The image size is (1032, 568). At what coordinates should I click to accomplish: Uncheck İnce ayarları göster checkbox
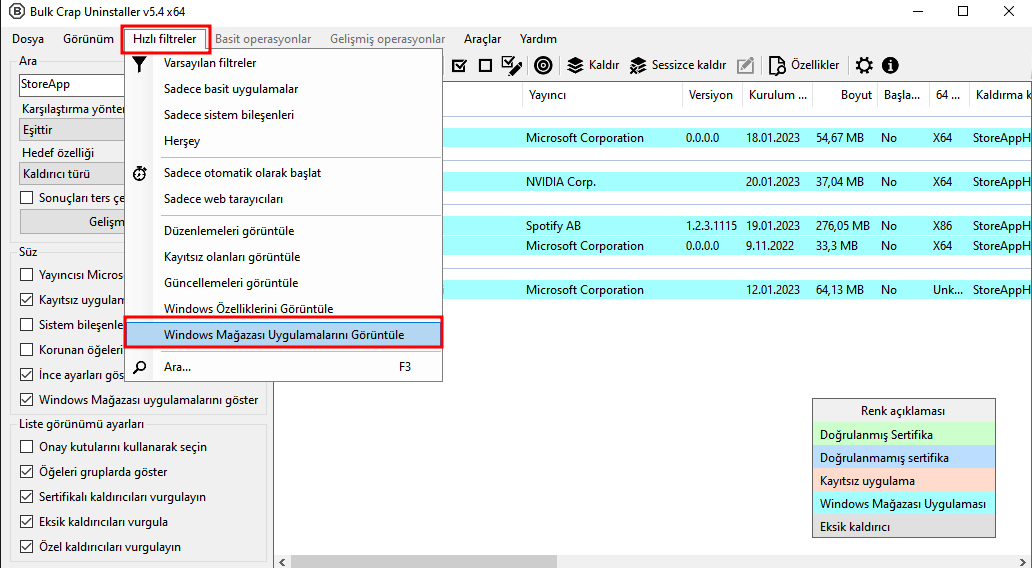click(26, 374)
